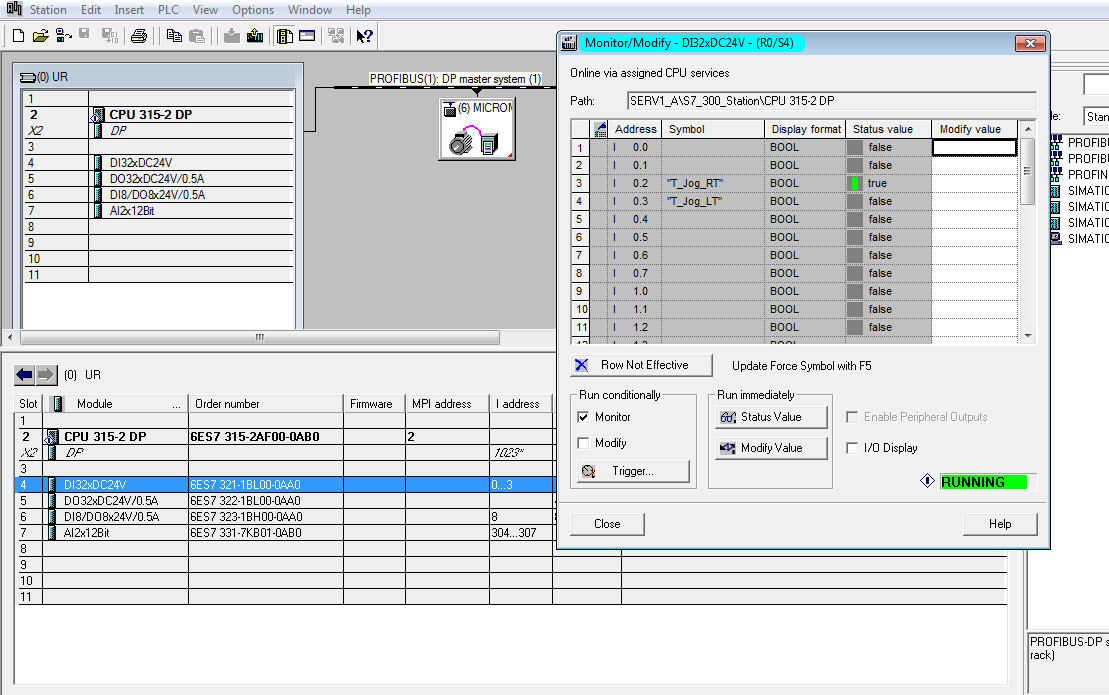Click the Path field in the Monitor/Modify dialog
Viewport: 1109px width, 695px height.
pos(832,101)
